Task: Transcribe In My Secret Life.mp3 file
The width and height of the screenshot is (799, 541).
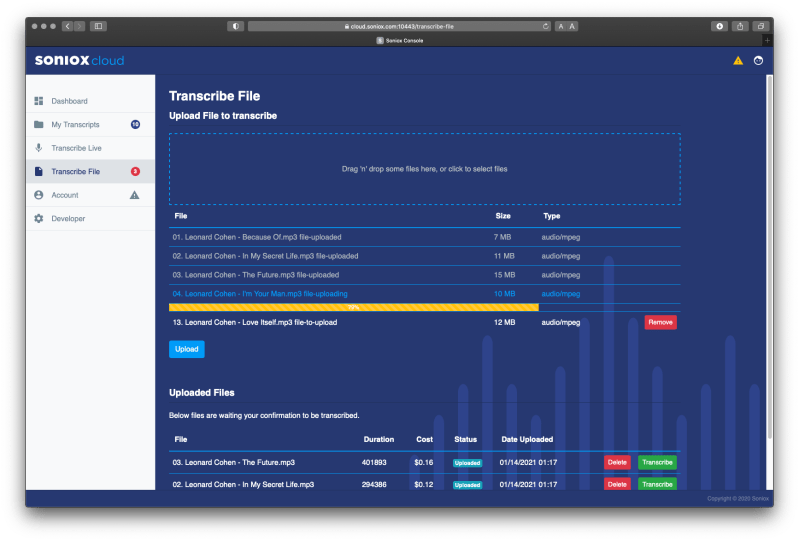Action: click(x=657, y=484)
